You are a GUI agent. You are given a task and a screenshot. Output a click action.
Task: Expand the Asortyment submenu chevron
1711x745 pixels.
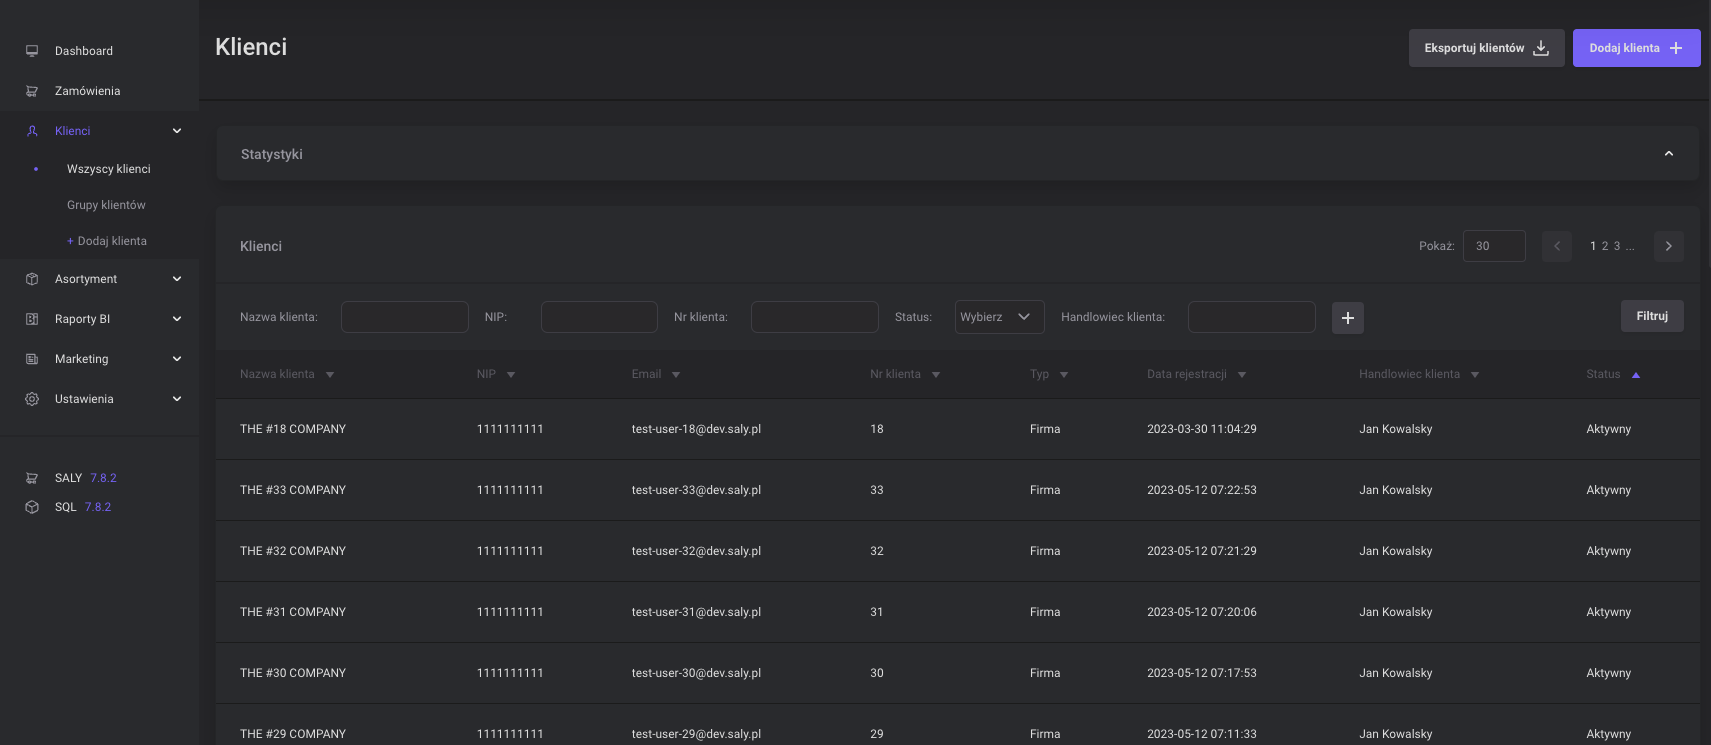[x=177, y=279]
